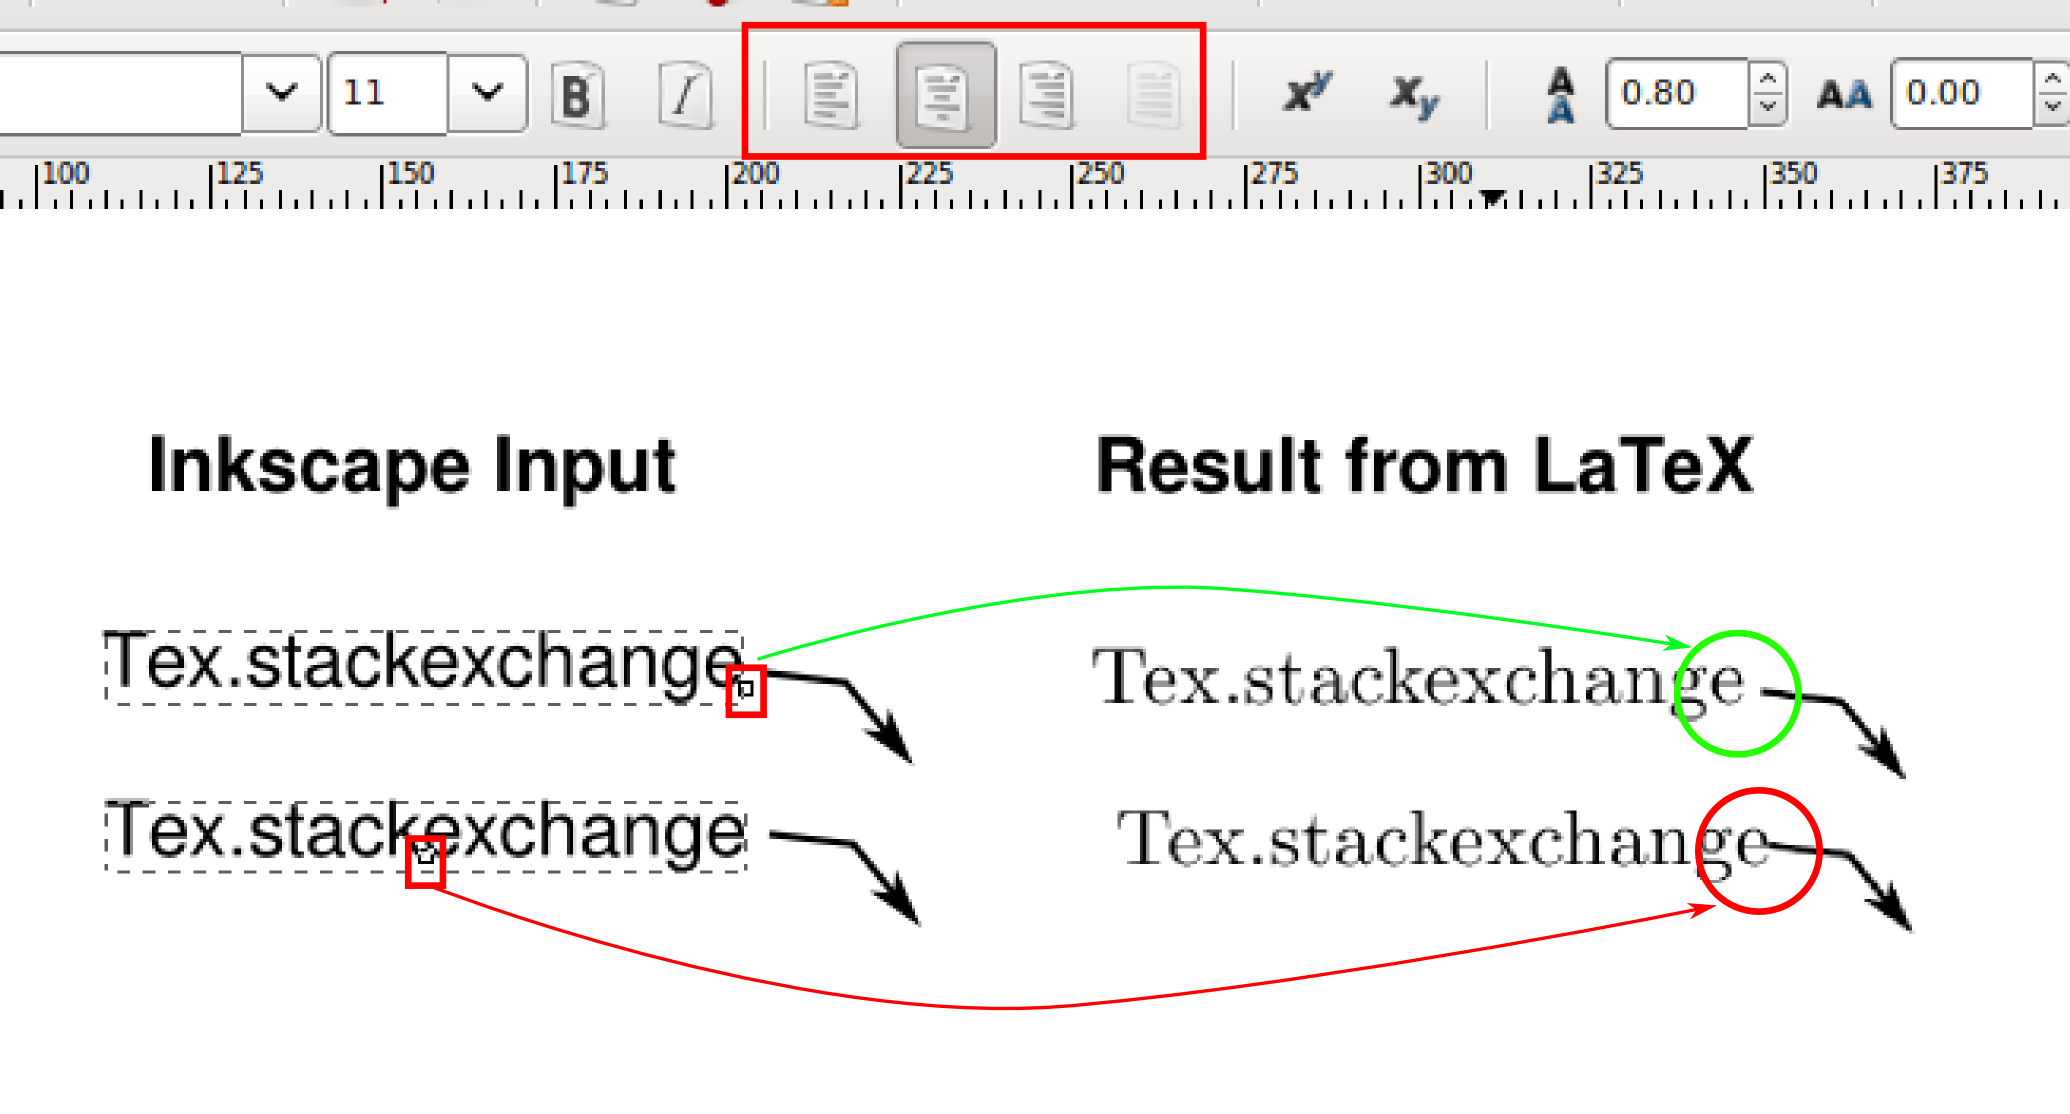The image size is (2070, 1114).
Task: Toggle italic text formatting
Action: coord(685,95)
